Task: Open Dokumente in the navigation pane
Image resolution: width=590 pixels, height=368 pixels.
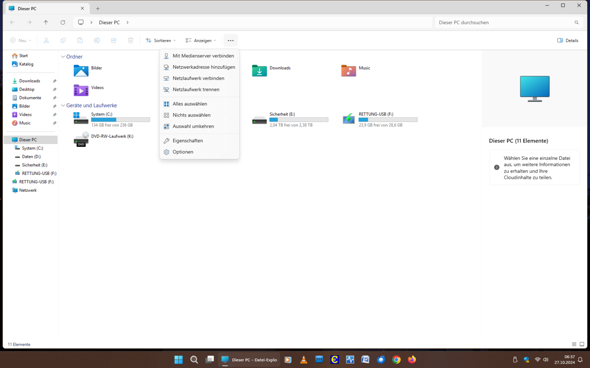Action: [x=26, y=98]
